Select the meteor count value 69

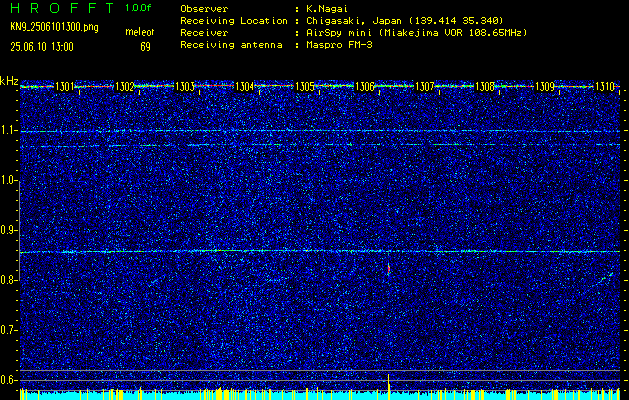[x=145, y=47]
